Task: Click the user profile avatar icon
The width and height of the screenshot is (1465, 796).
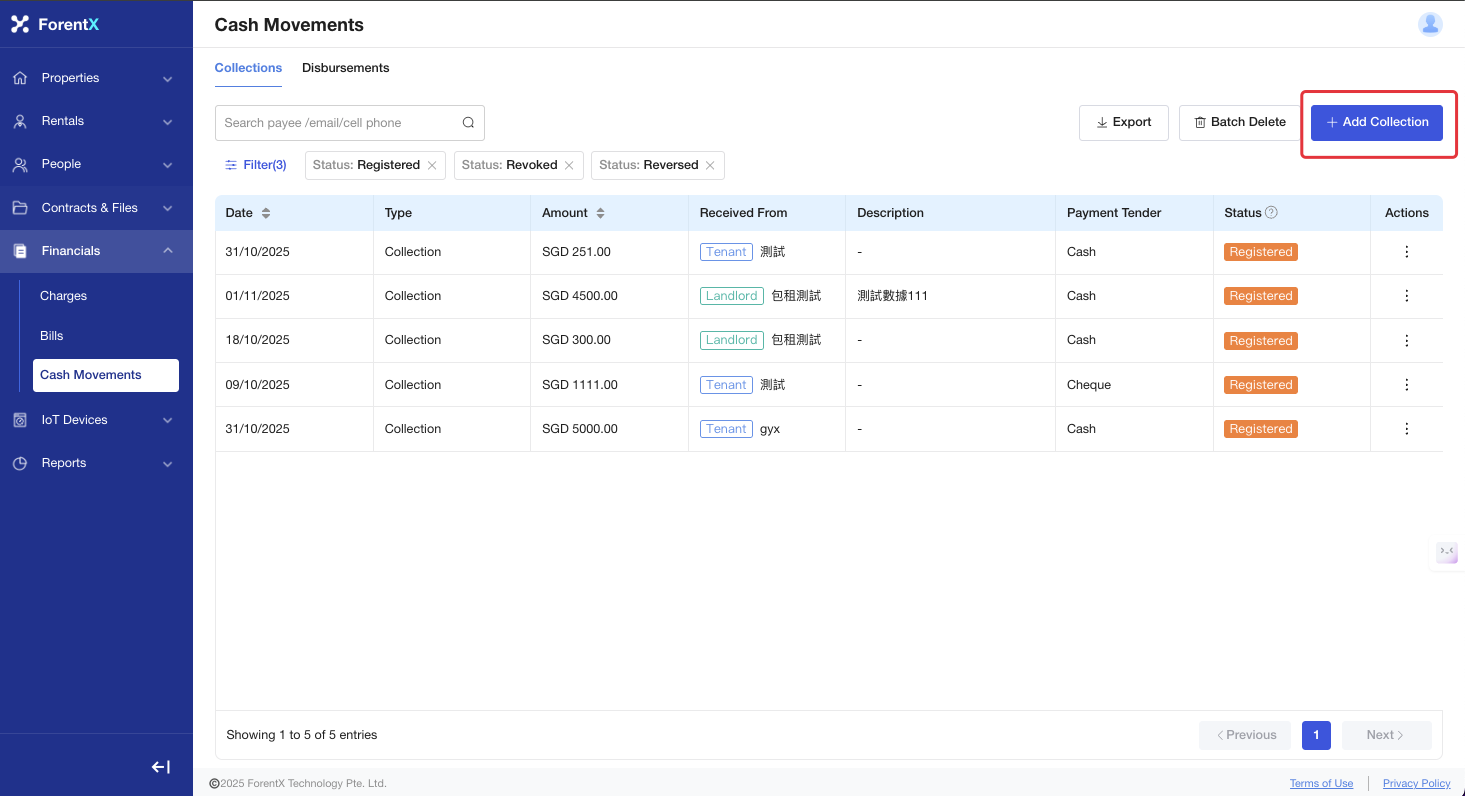Action: [x=1430, y=24]
